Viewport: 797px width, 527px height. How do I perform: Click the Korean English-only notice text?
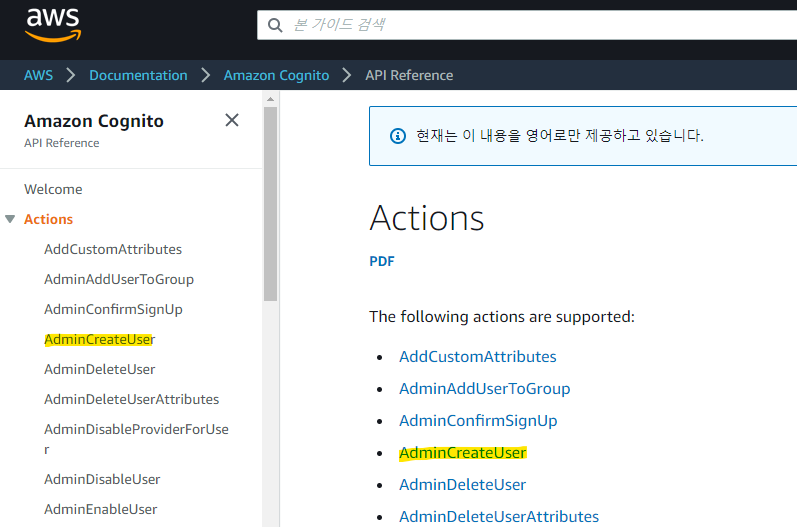[x=560, y=136]
